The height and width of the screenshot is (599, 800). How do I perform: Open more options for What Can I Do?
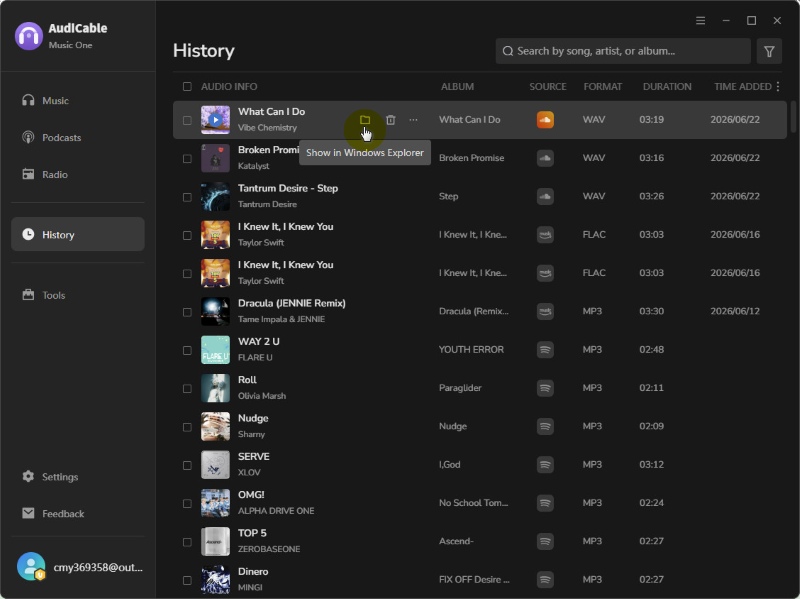point(413,120)
